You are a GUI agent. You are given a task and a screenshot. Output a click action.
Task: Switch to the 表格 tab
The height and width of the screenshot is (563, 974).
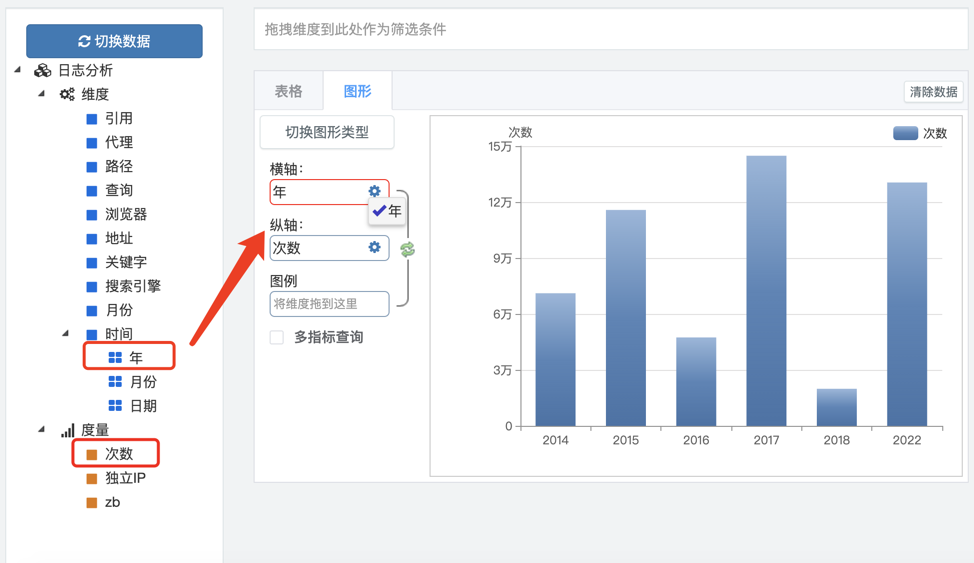click(x=288, y=91)
